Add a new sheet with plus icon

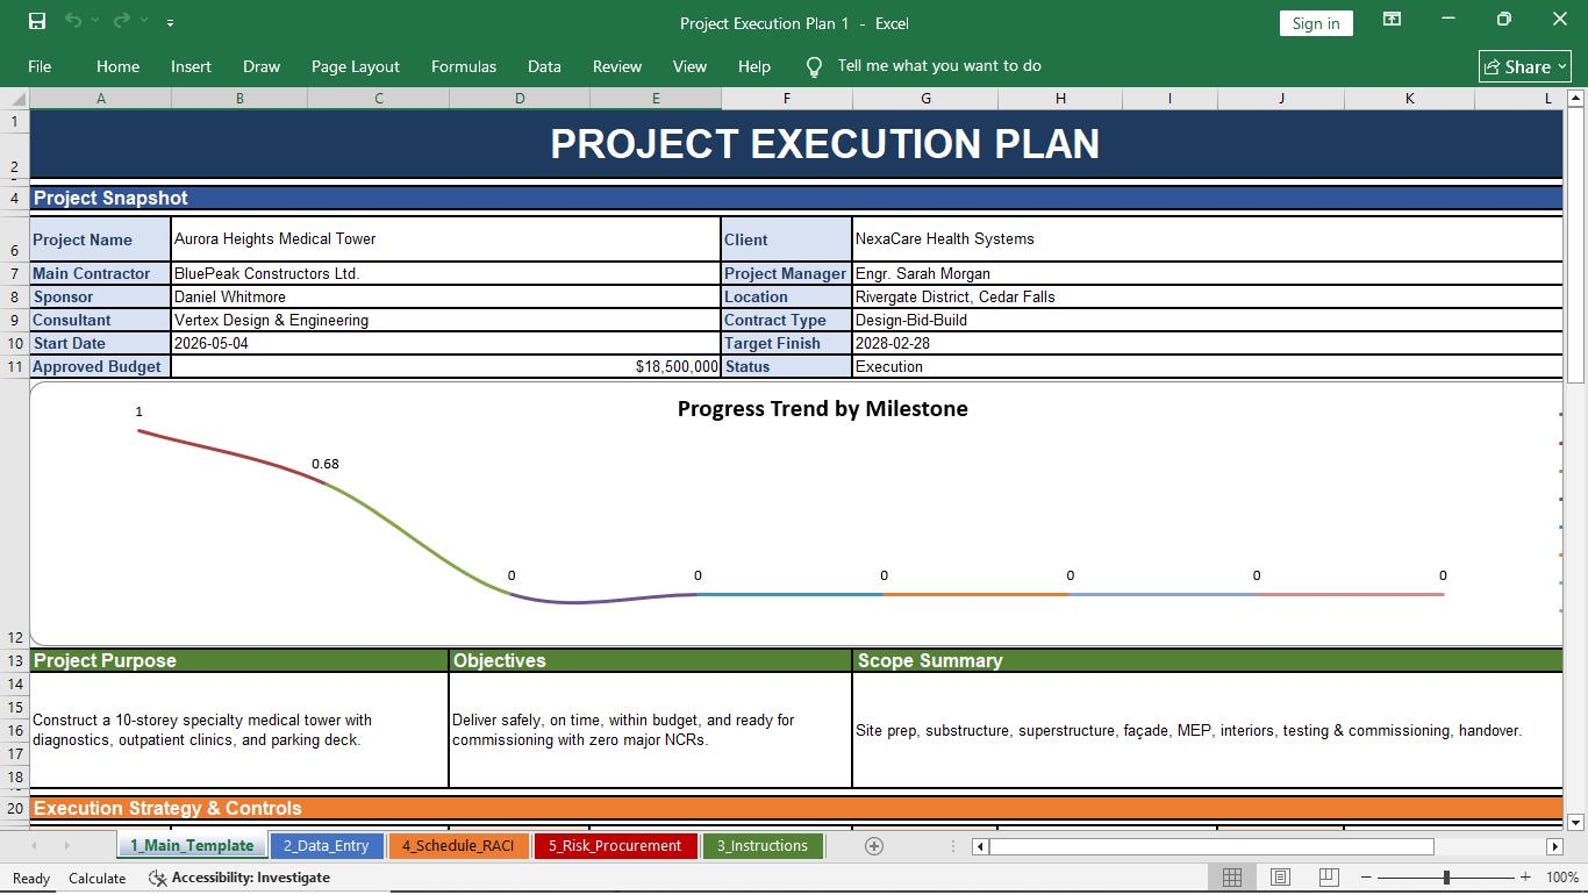[x=874, y=847]
